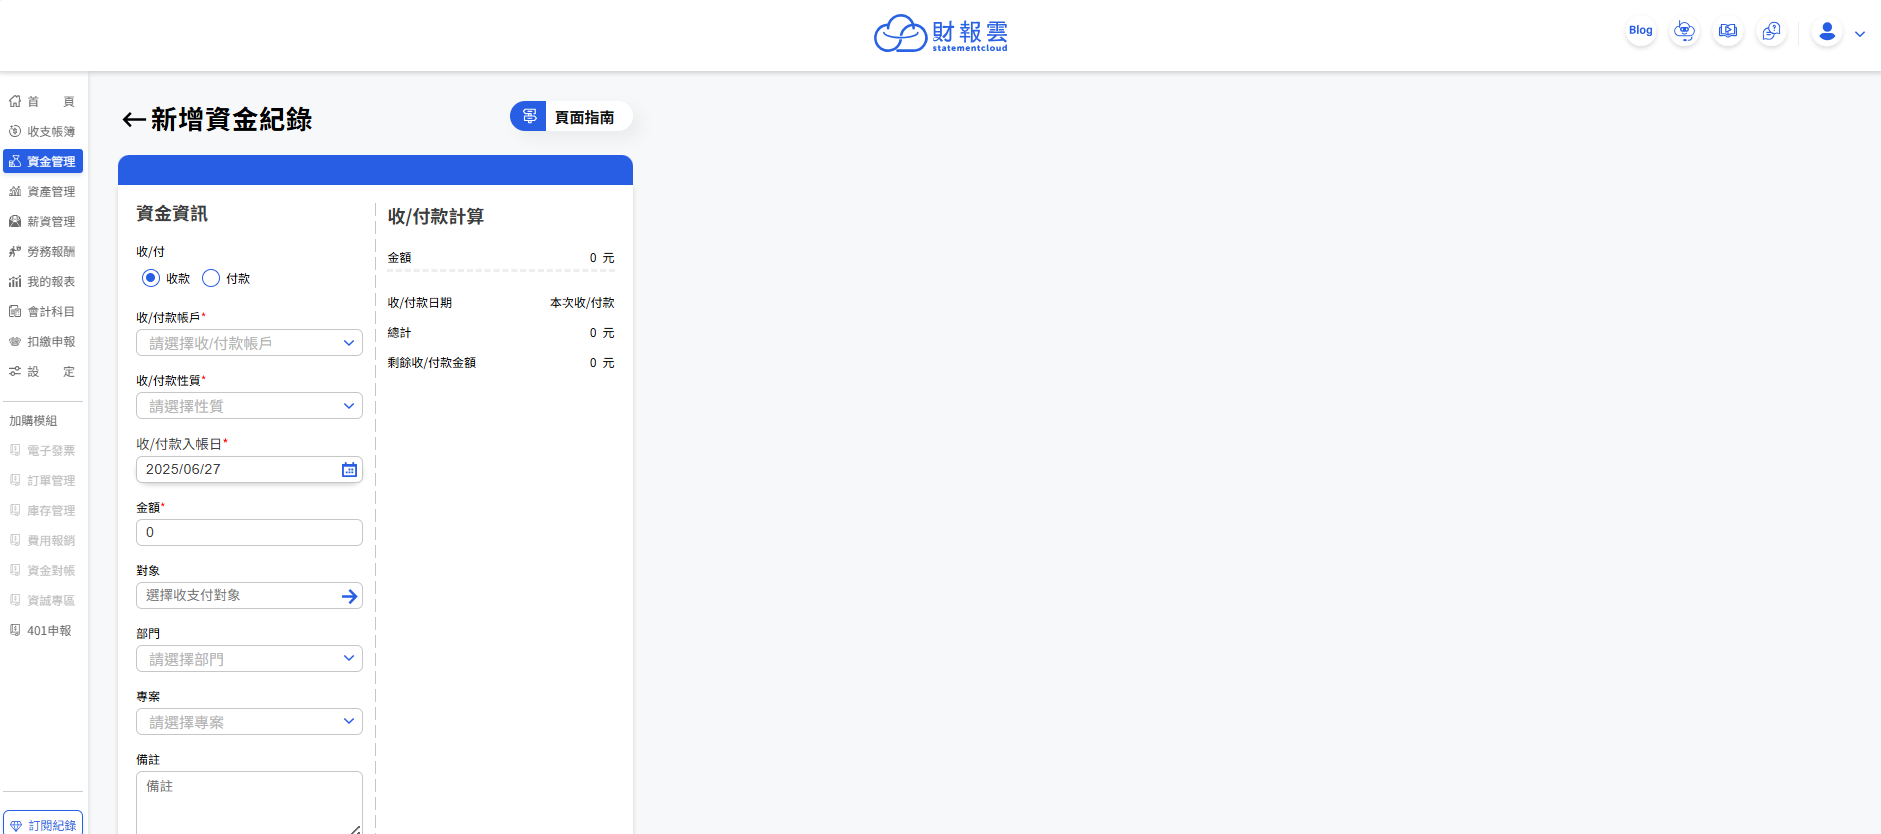Open the help question chat icon
The height and width of the screenshot is (834, 1881).
coord(1771,31)
